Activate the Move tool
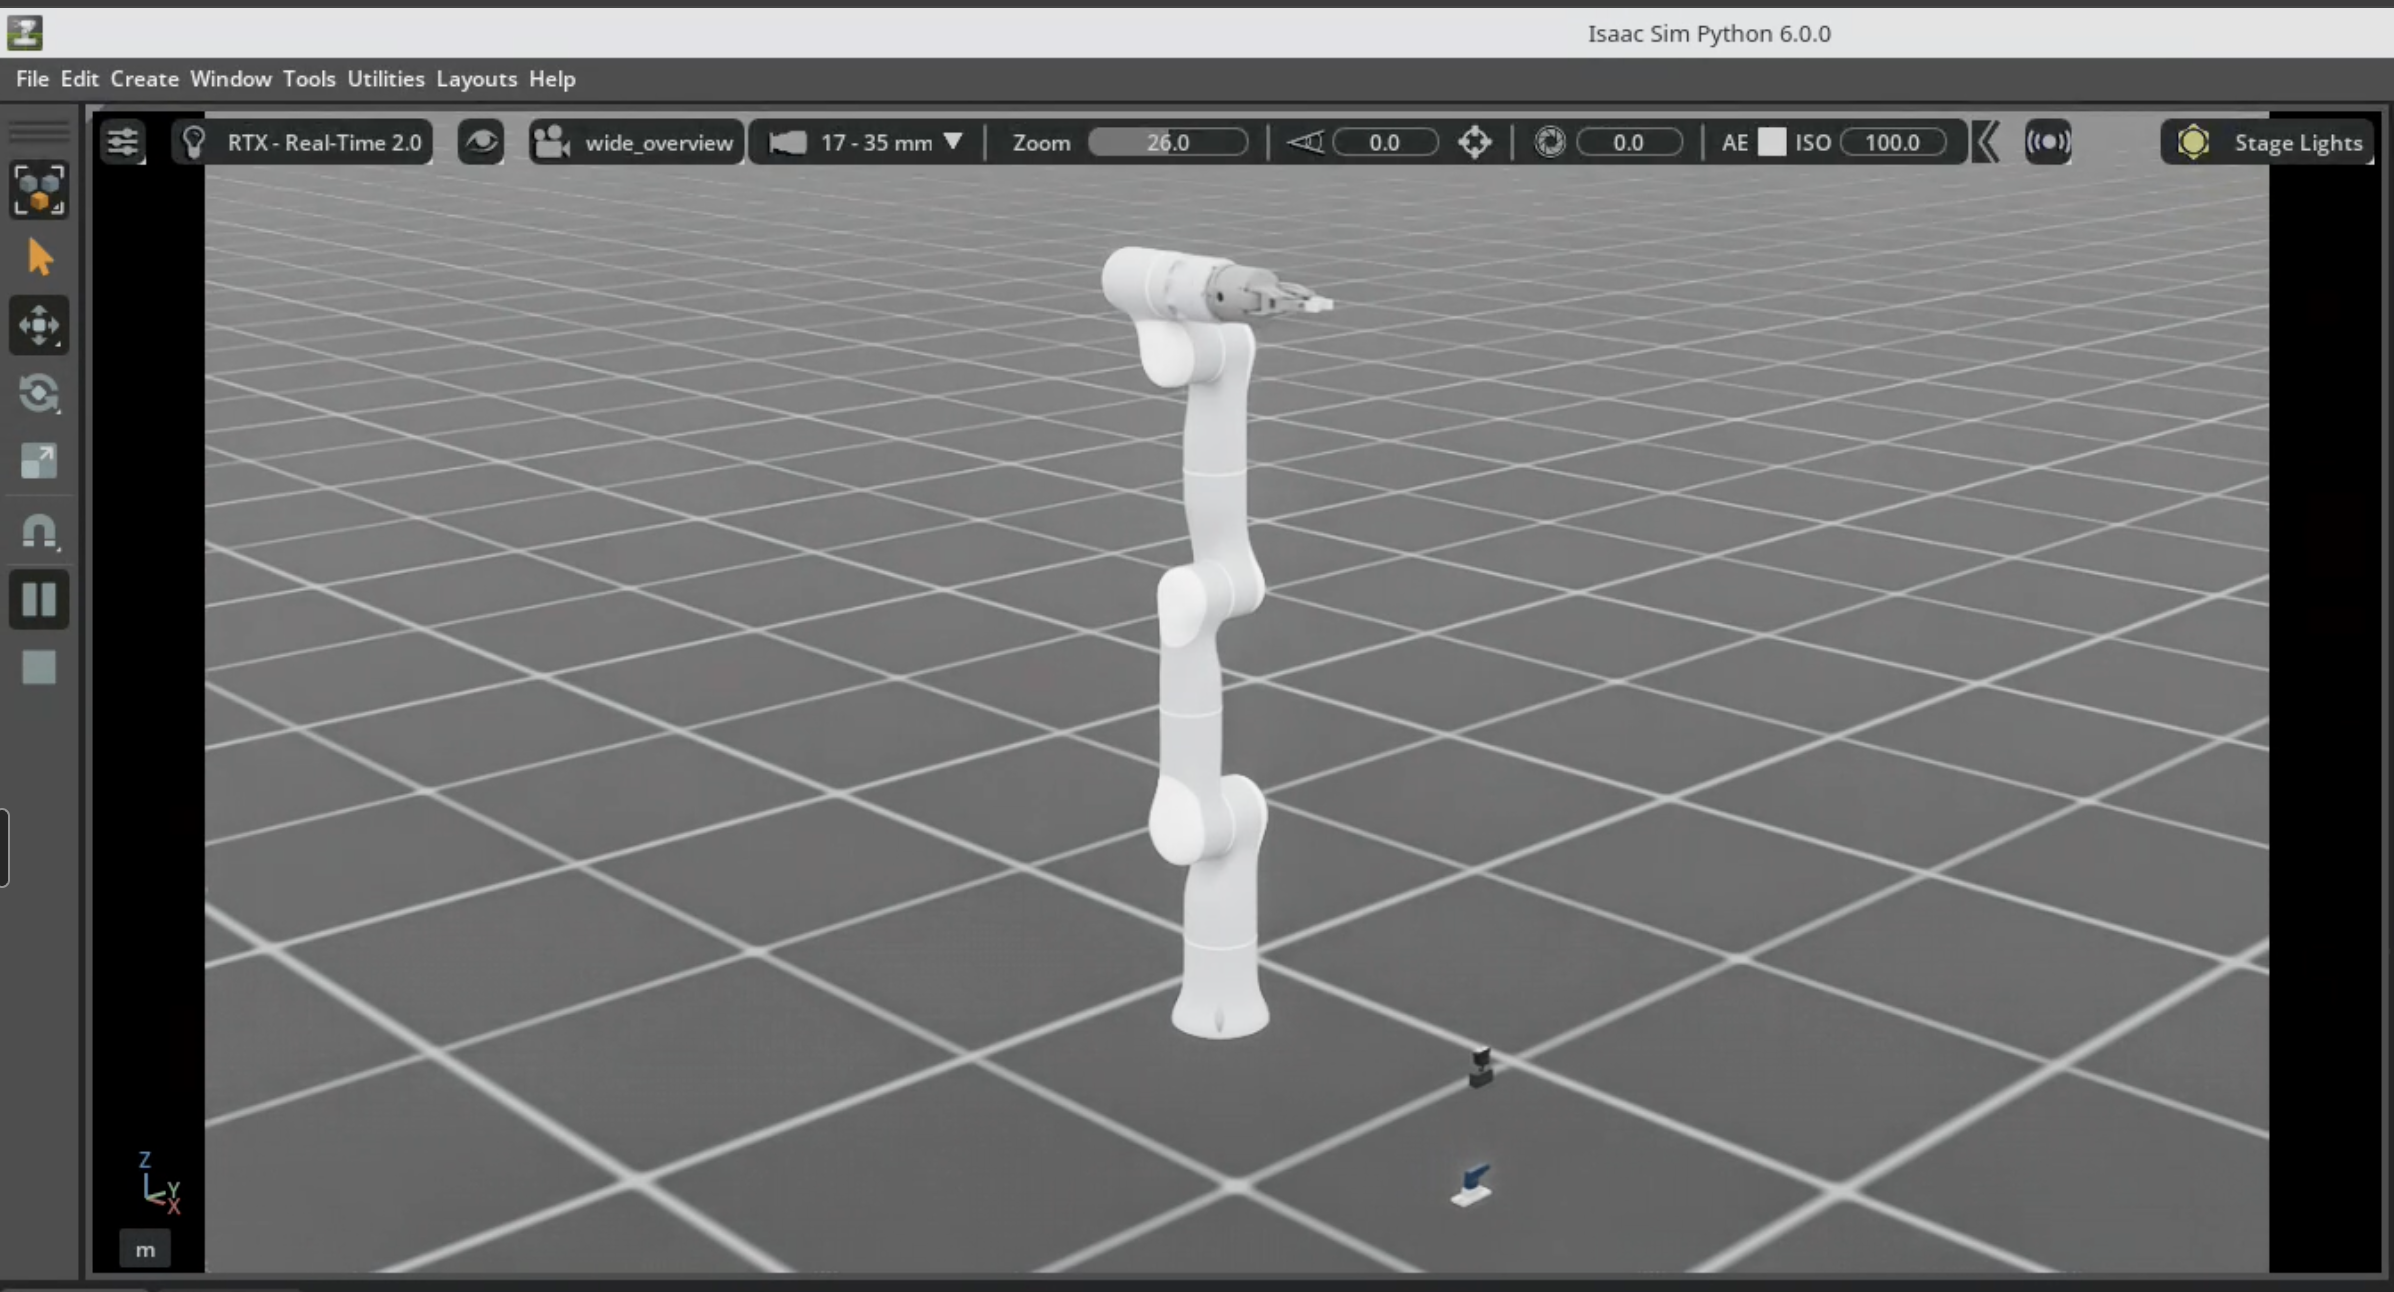Viewport: 2394px width, 1292px height. (39, 325)
